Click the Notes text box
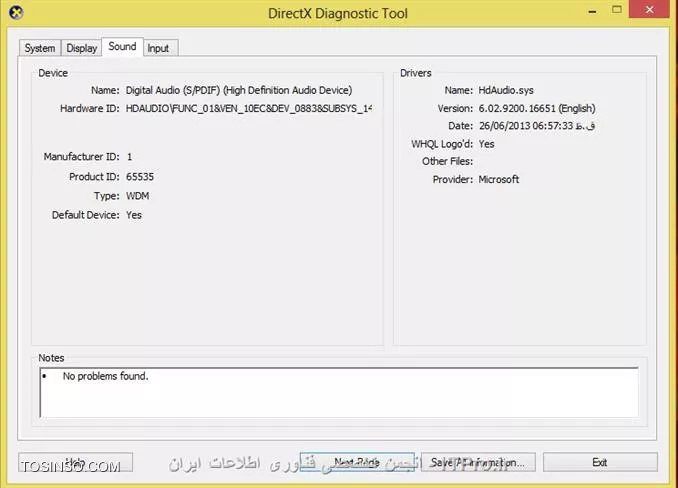The image size is (678, 488). click(339, 392)
